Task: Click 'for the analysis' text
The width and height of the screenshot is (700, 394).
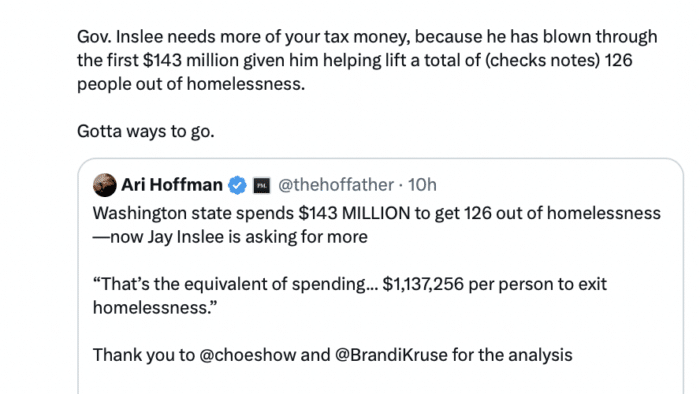Action: (x=512, y=355)
